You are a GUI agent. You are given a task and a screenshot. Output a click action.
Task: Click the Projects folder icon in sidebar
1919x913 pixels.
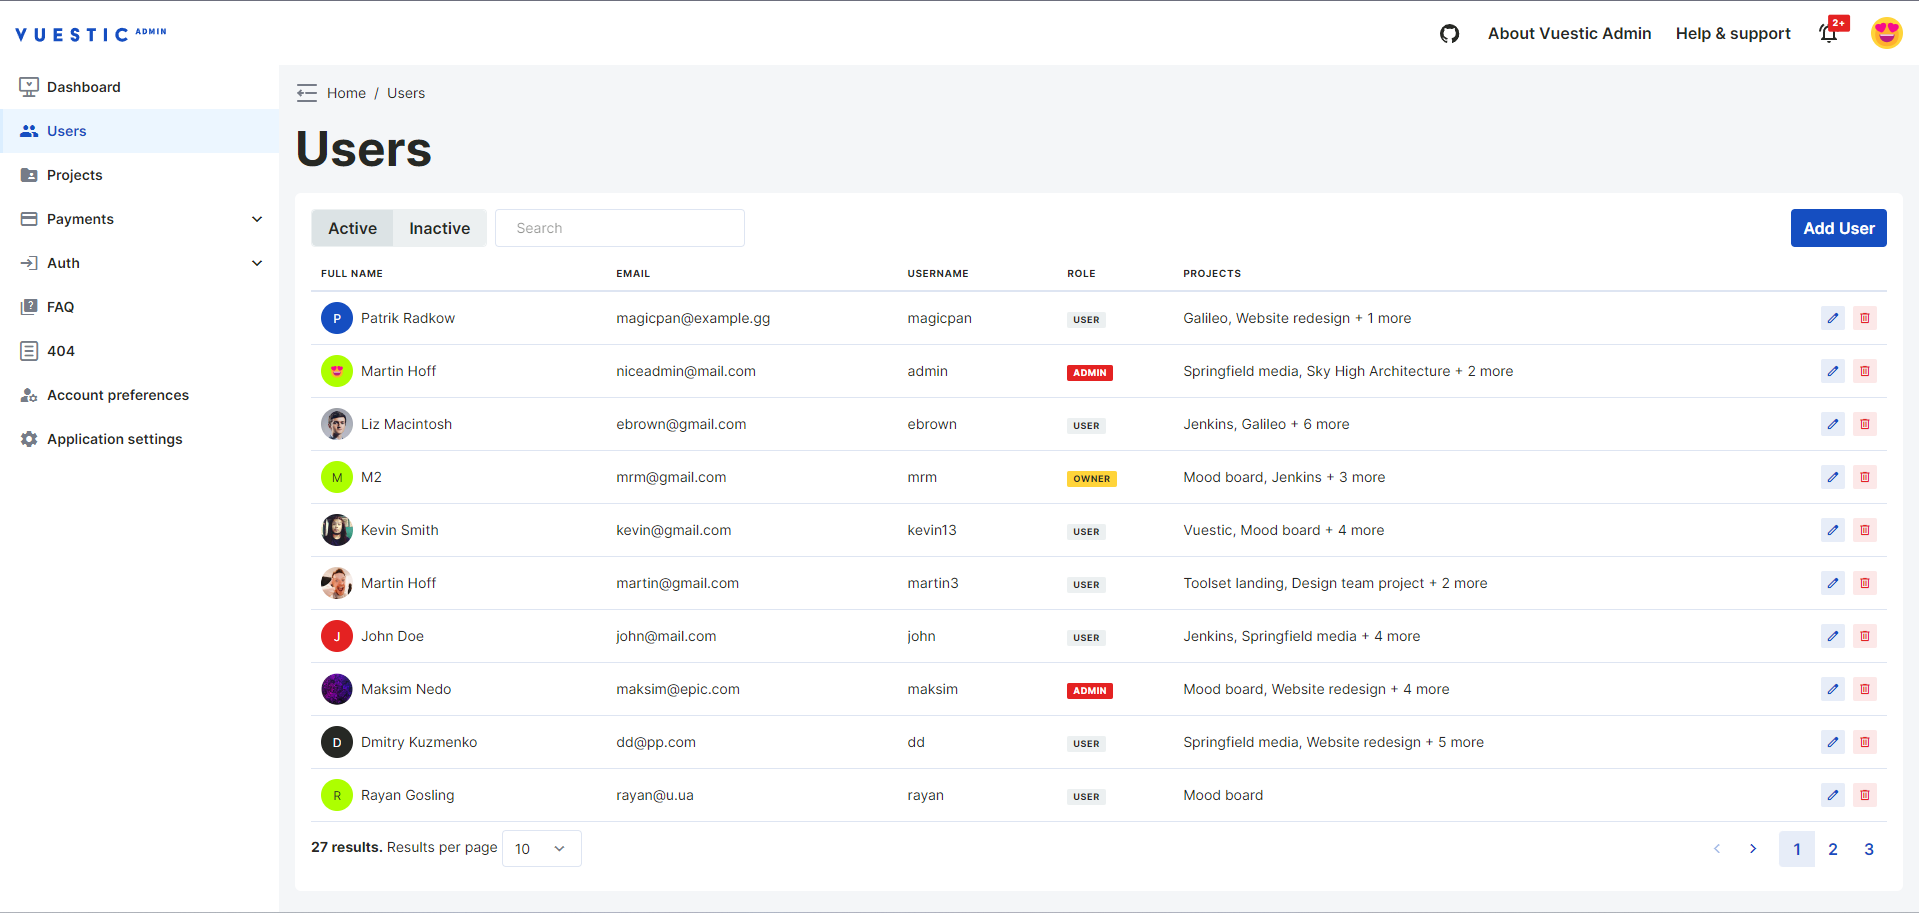click(x=29, y=174)
